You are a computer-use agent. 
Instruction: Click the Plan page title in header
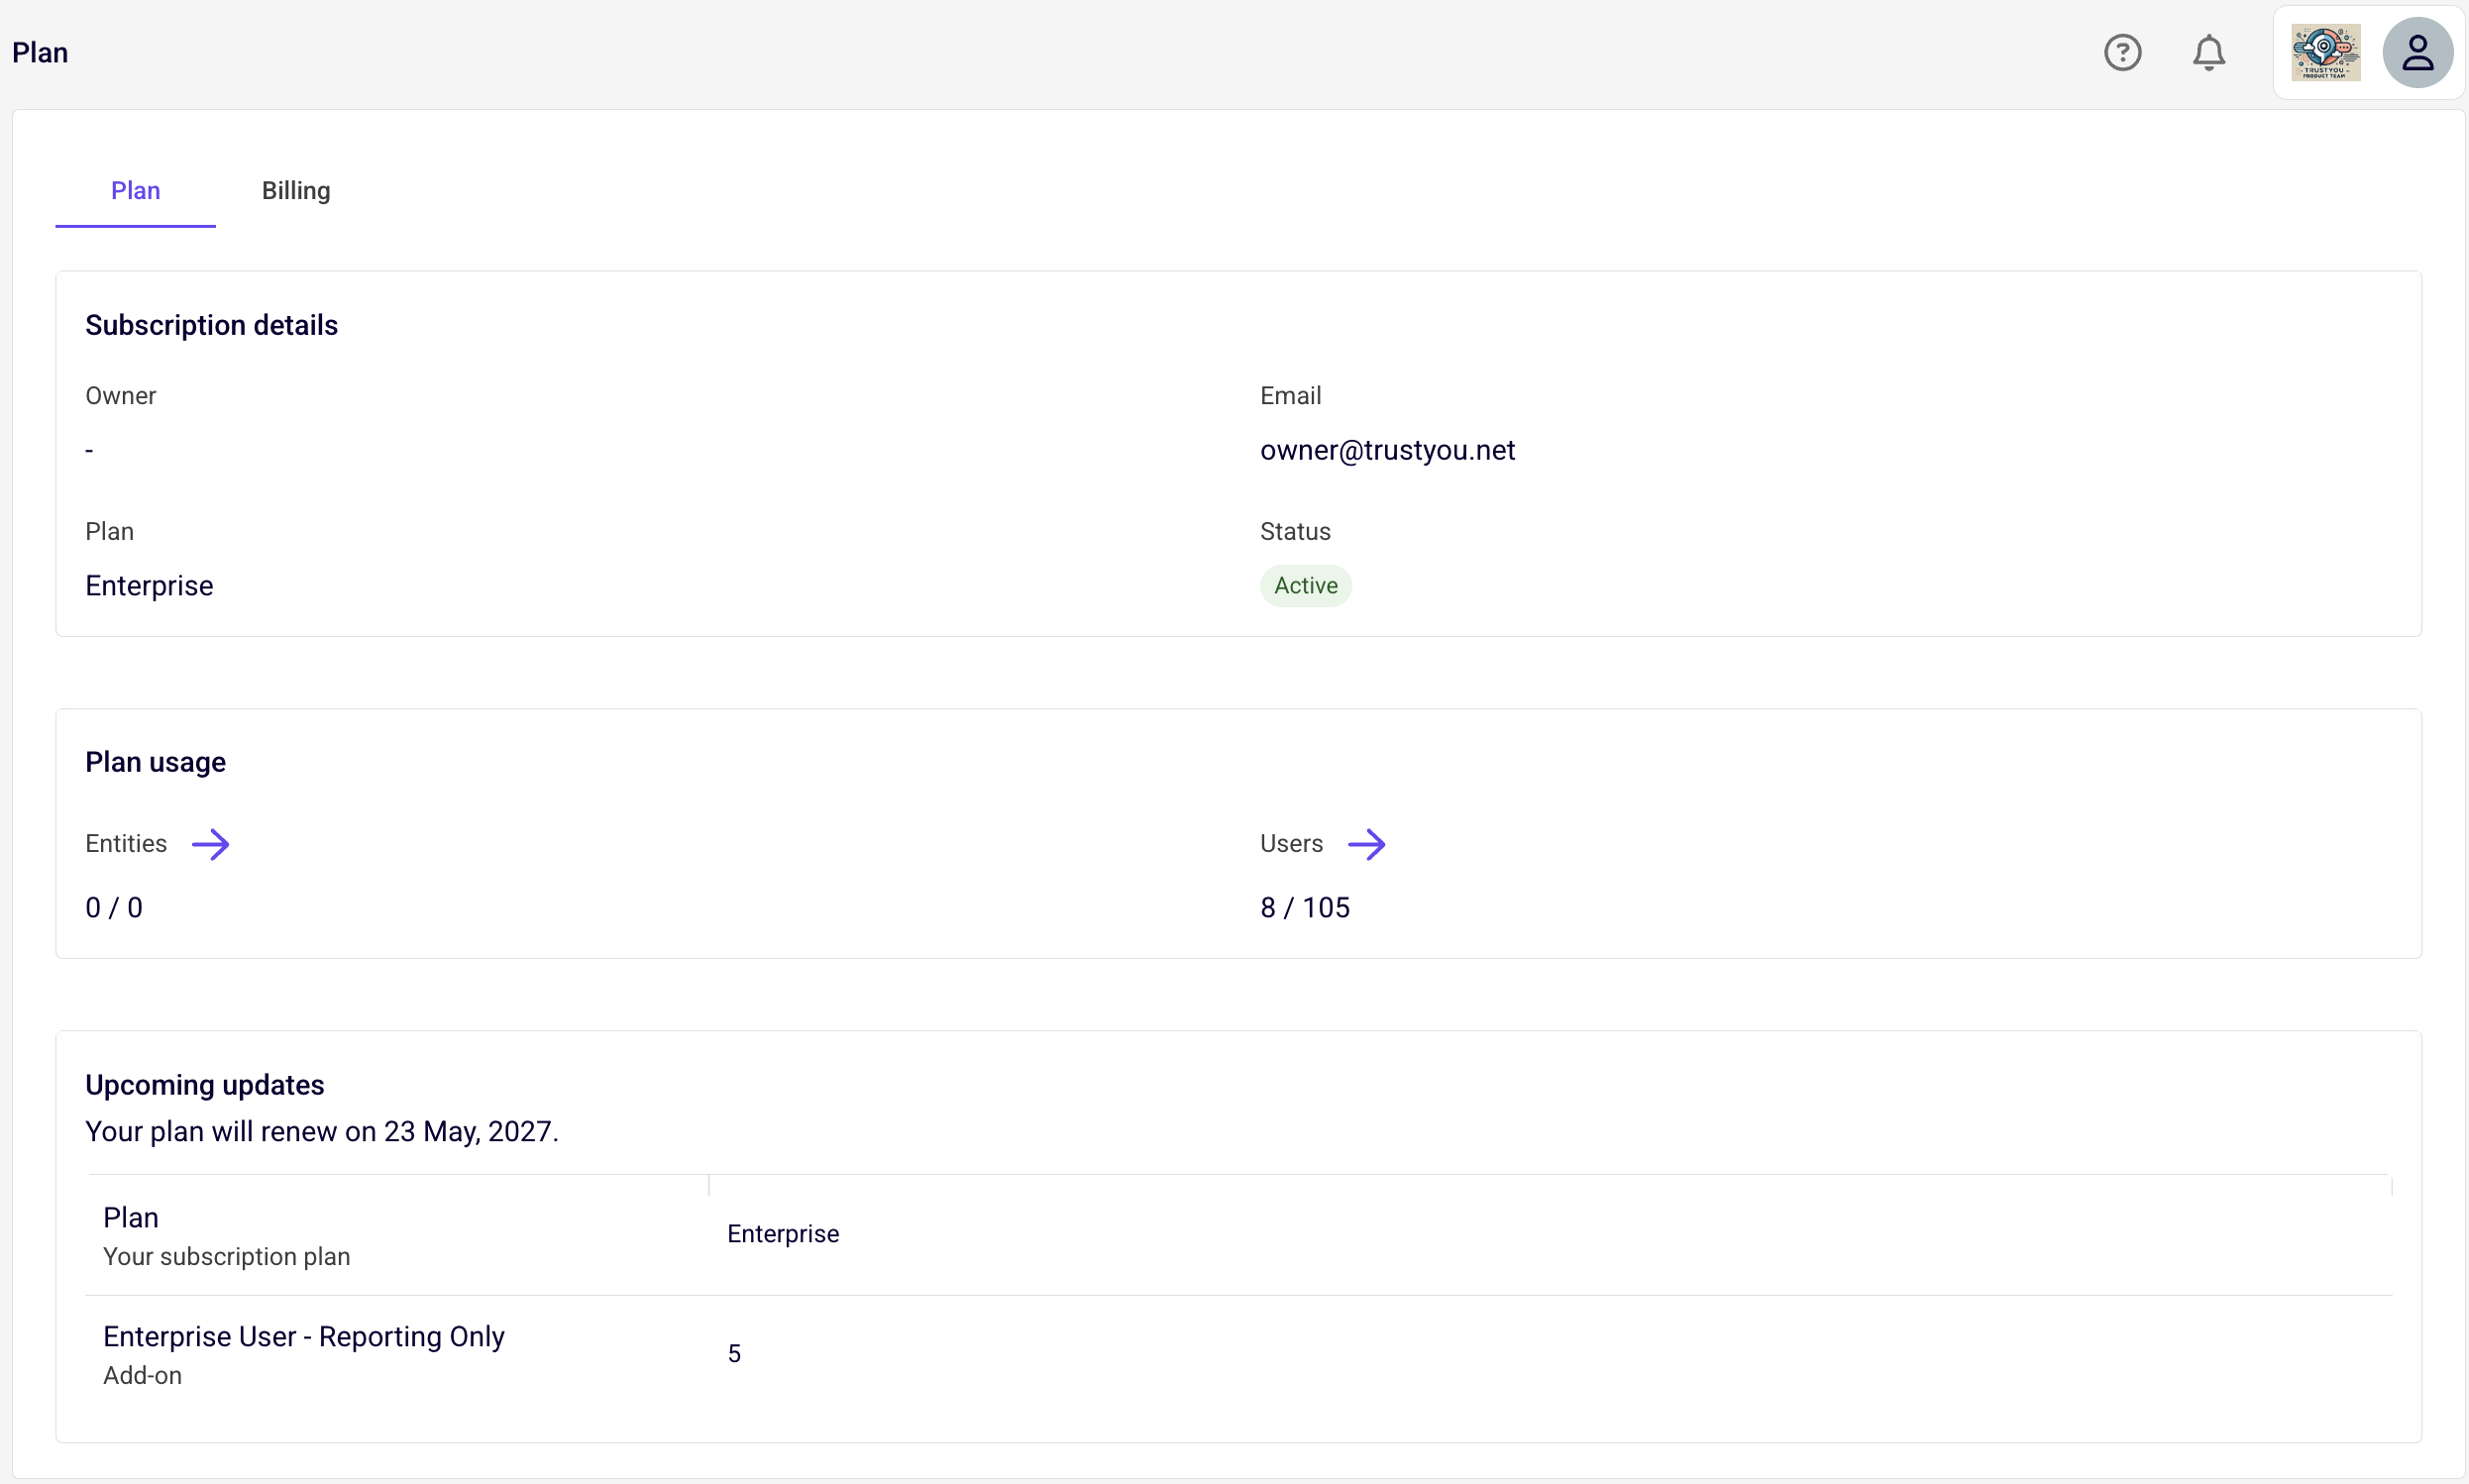pyautogui.click(x=40, y=52)
